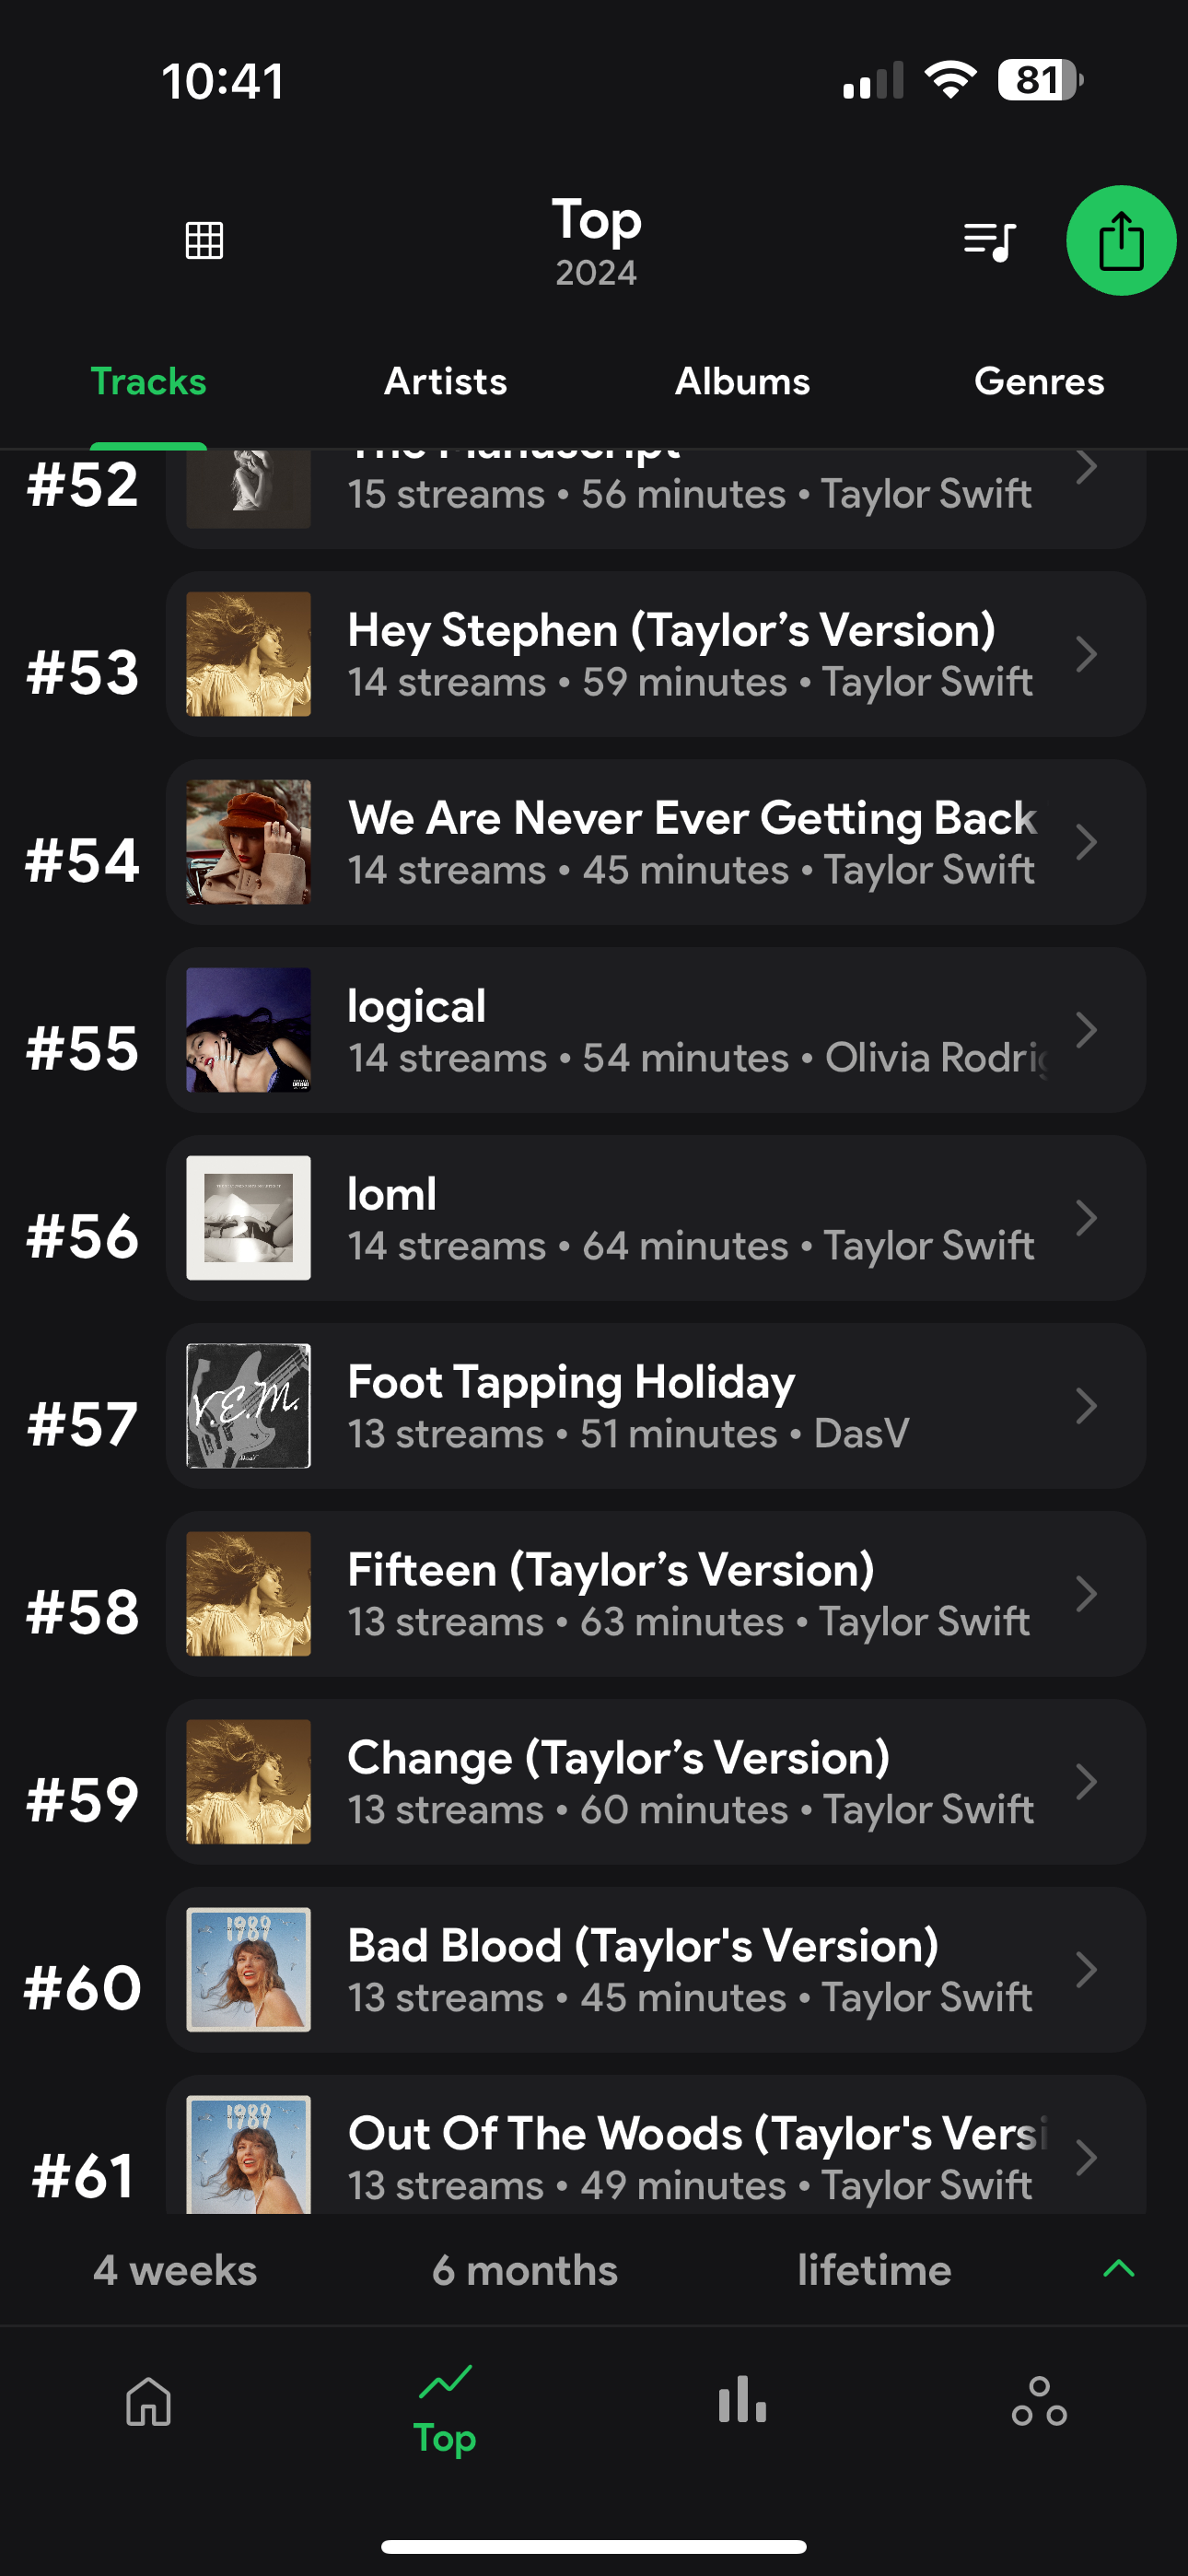Screen dimensions: 1188x2576
Task: Tap the loml album cover thumbnail
Action: pos(249,1218)
